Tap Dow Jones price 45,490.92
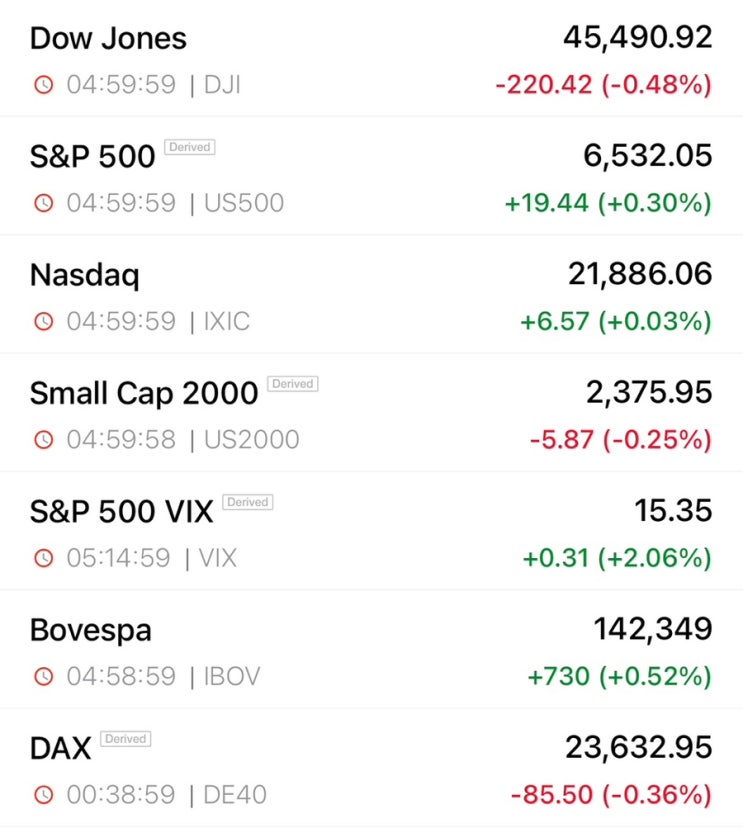 pyautogui.click(x=638, y=38)
